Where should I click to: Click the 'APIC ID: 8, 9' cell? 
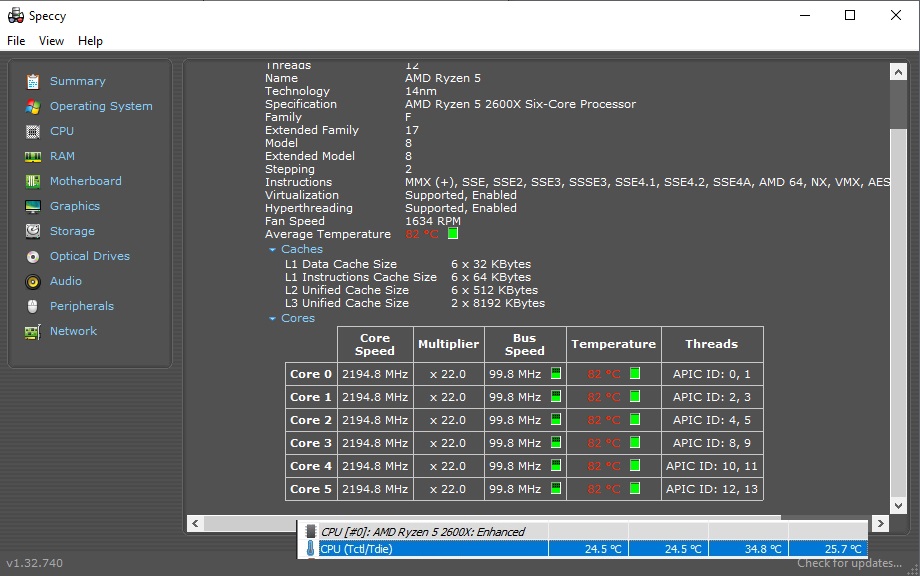click(x=712, y=443)
